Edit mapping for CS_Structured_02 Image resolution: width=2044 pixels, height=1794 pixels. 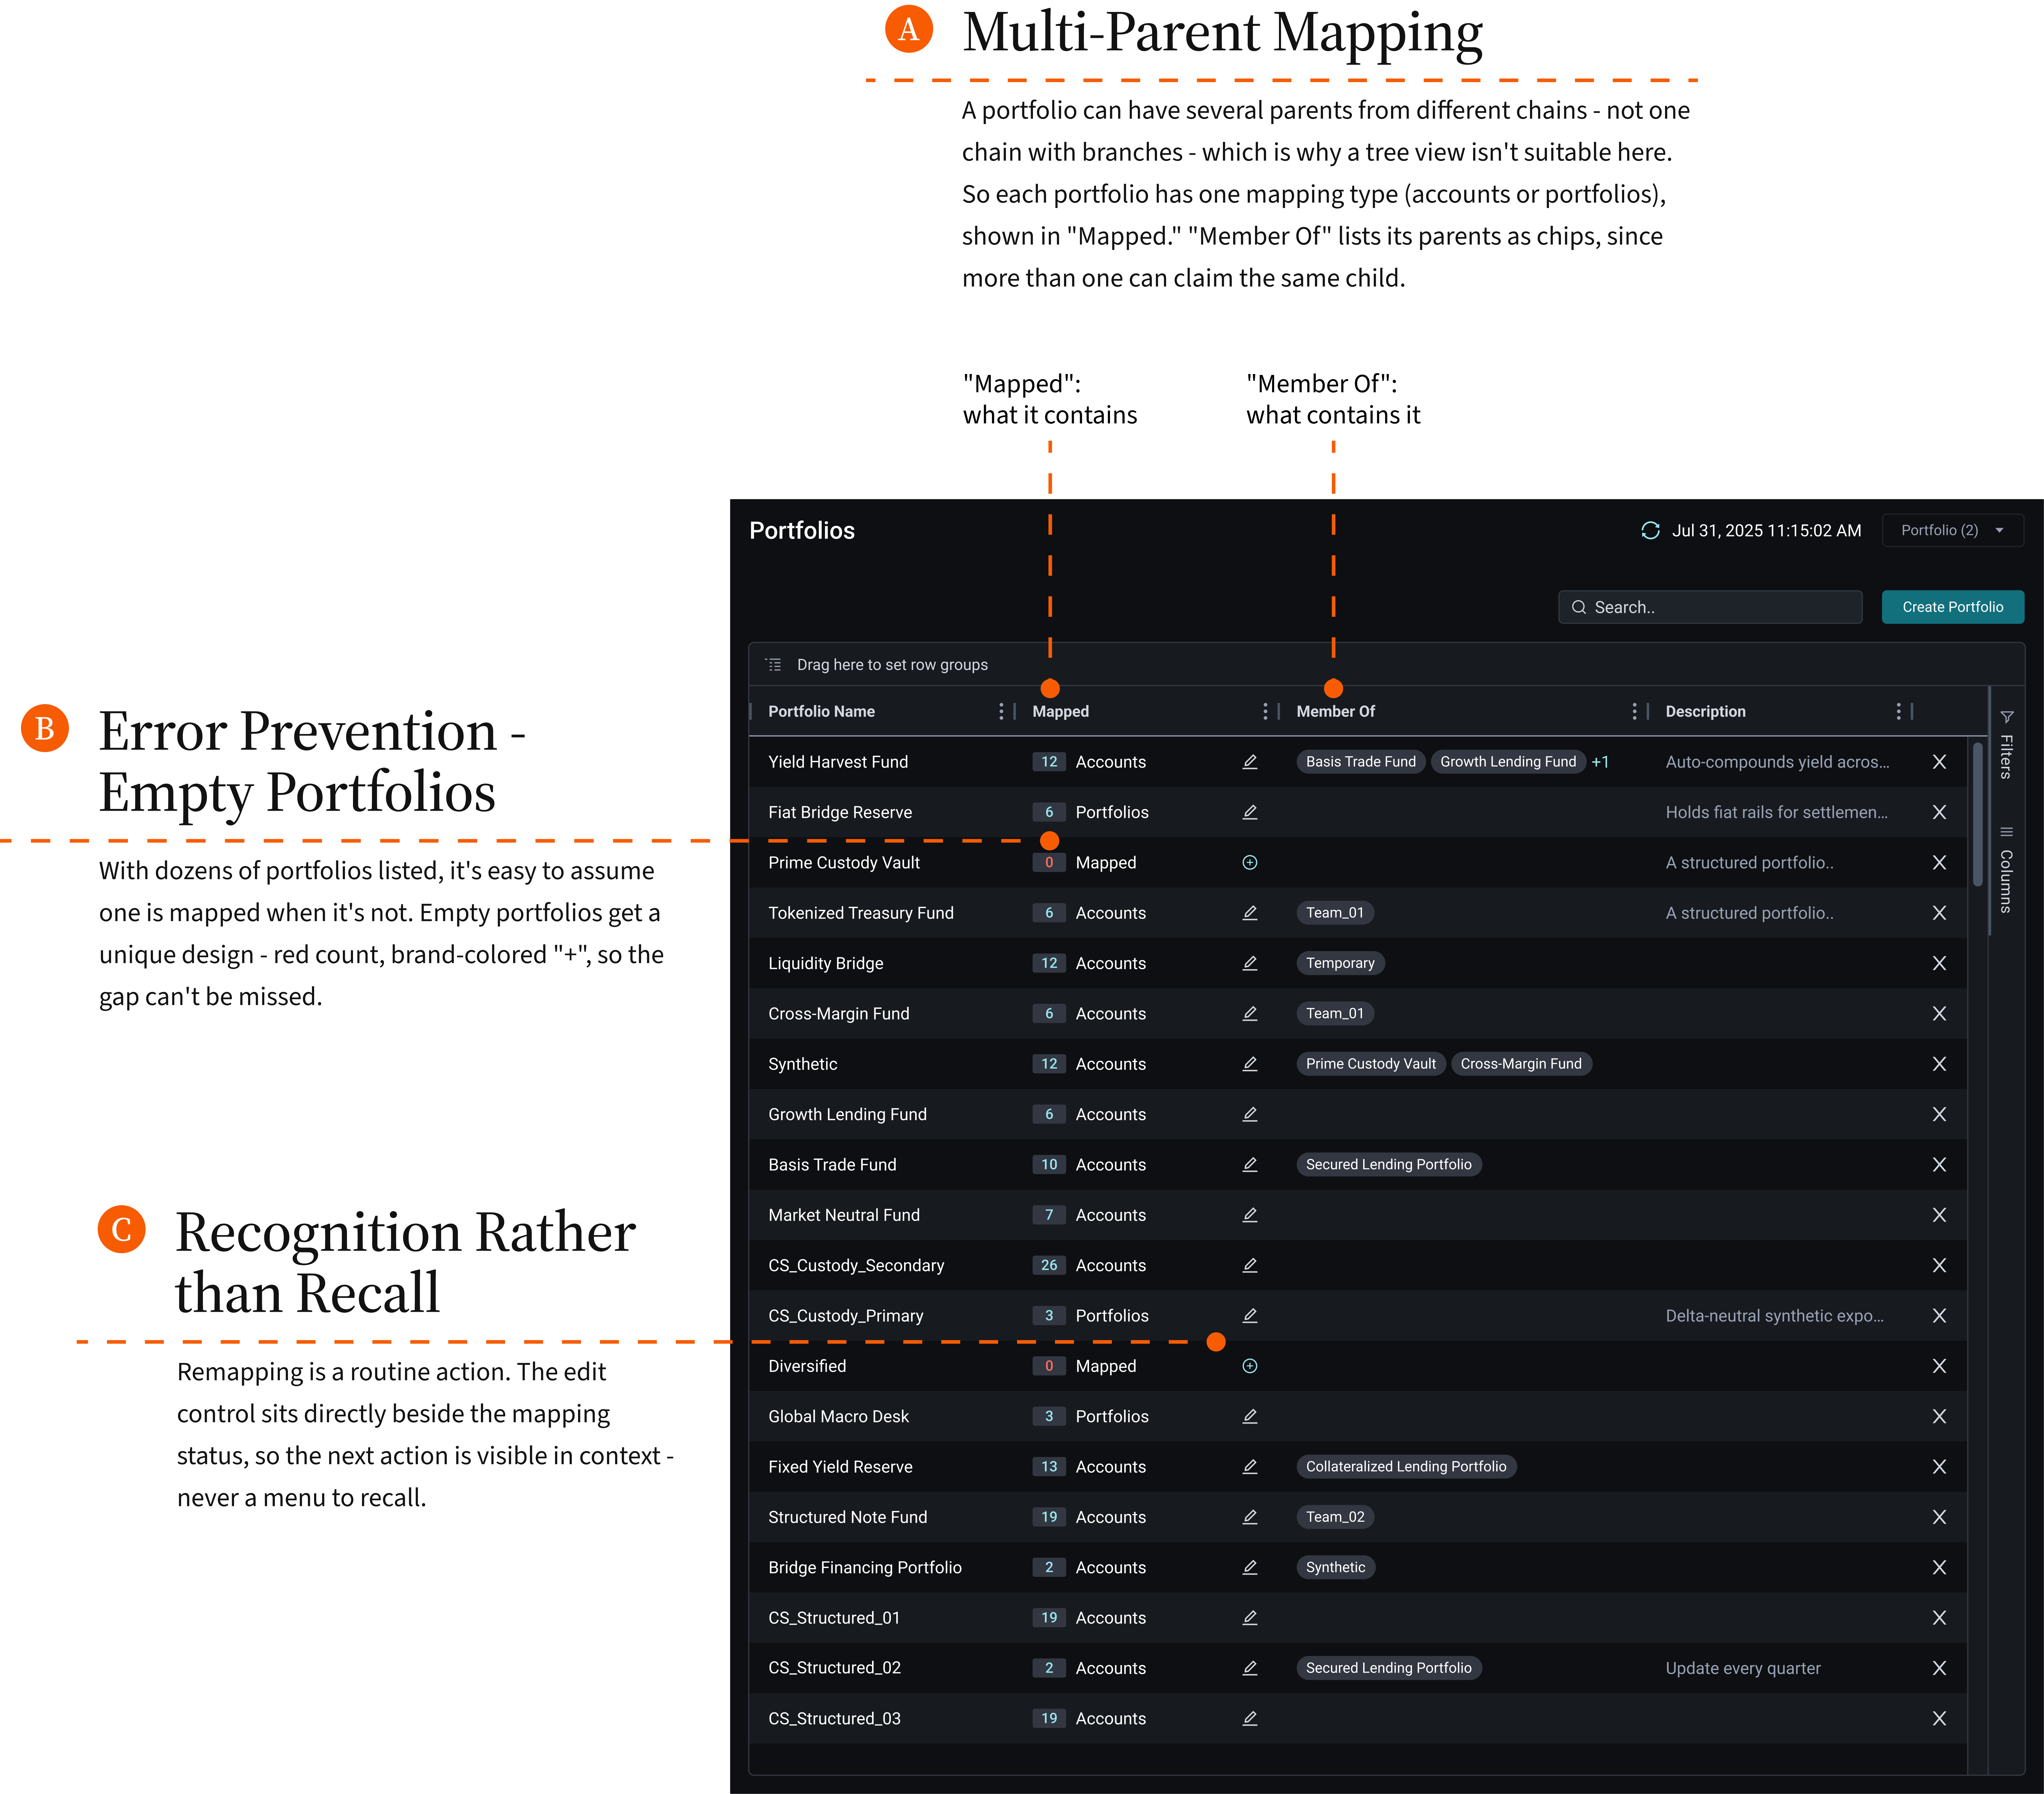click(1250, 1668)
